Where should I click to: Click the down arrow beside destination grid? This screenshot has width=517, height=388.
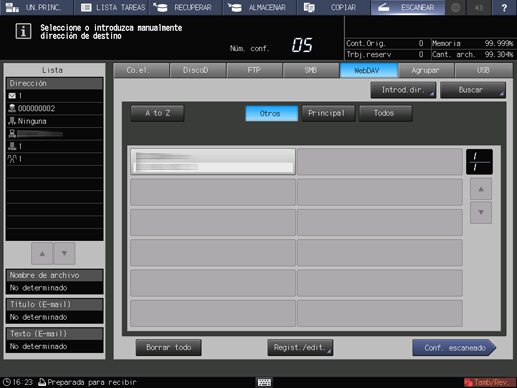(481, 212)
